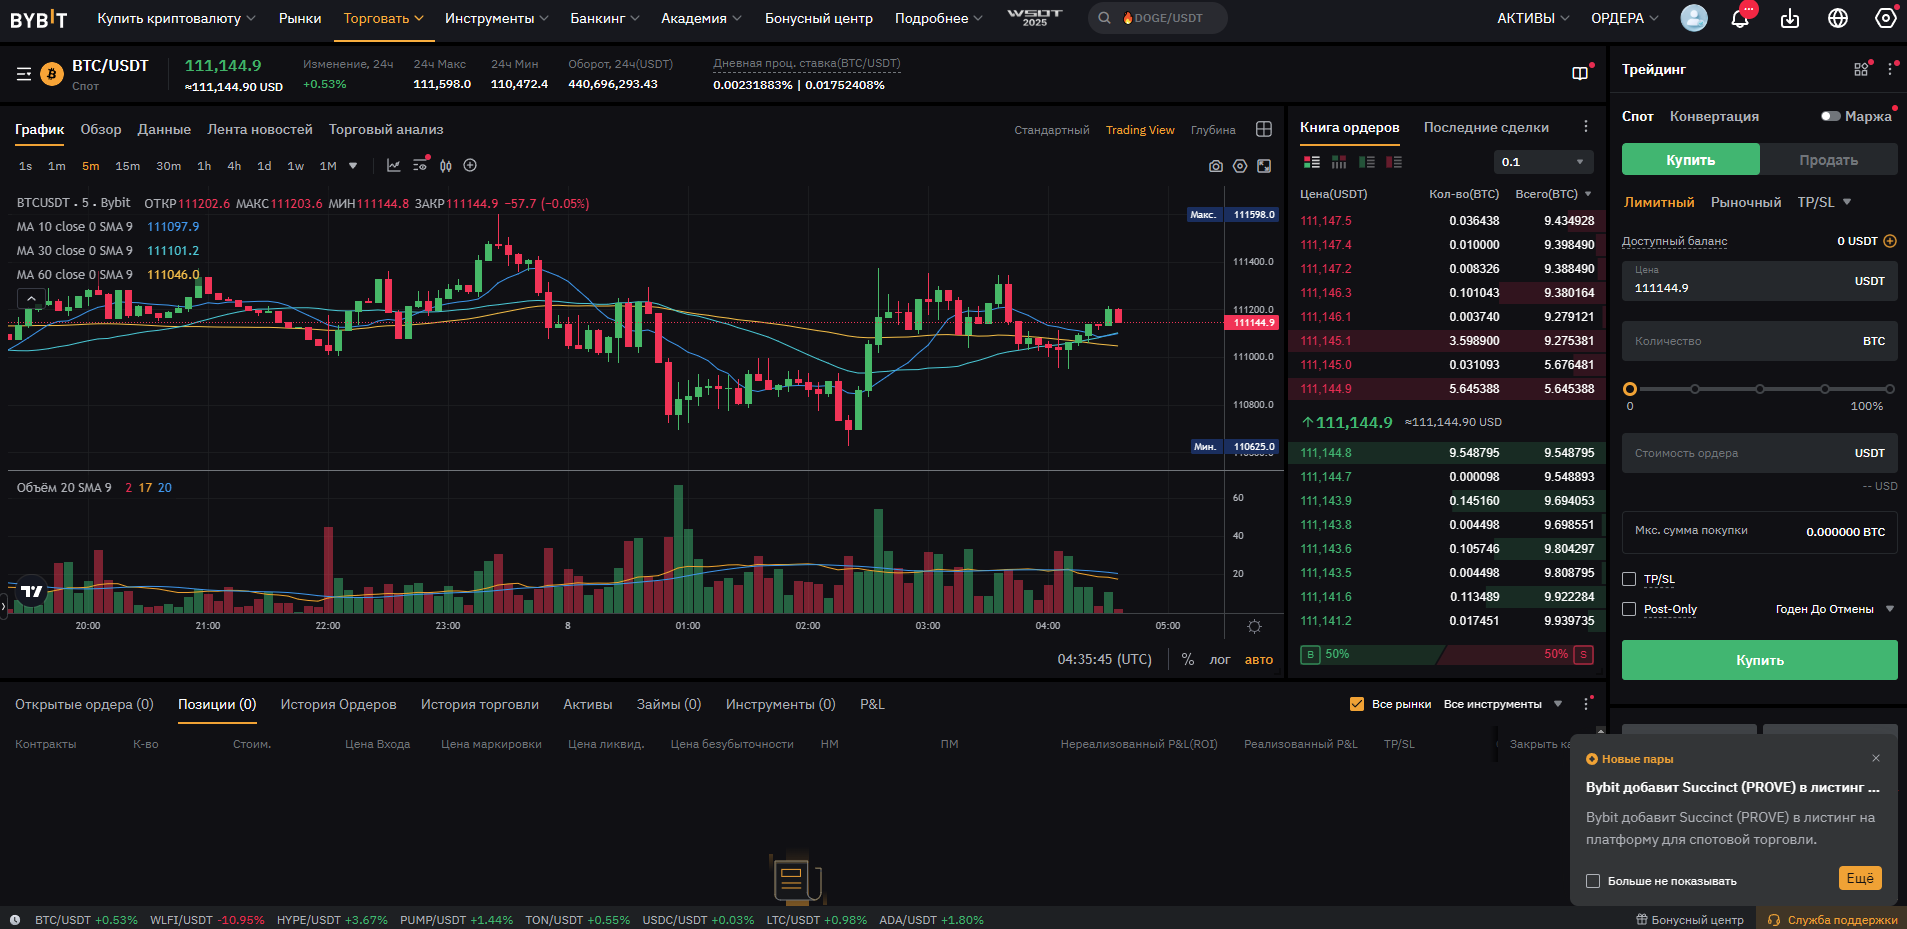Image resolution: width=1907 pixels, height=929 pixels.
Task: Click the chart screenshot camera icon
Action: (x=1215, y=166)
